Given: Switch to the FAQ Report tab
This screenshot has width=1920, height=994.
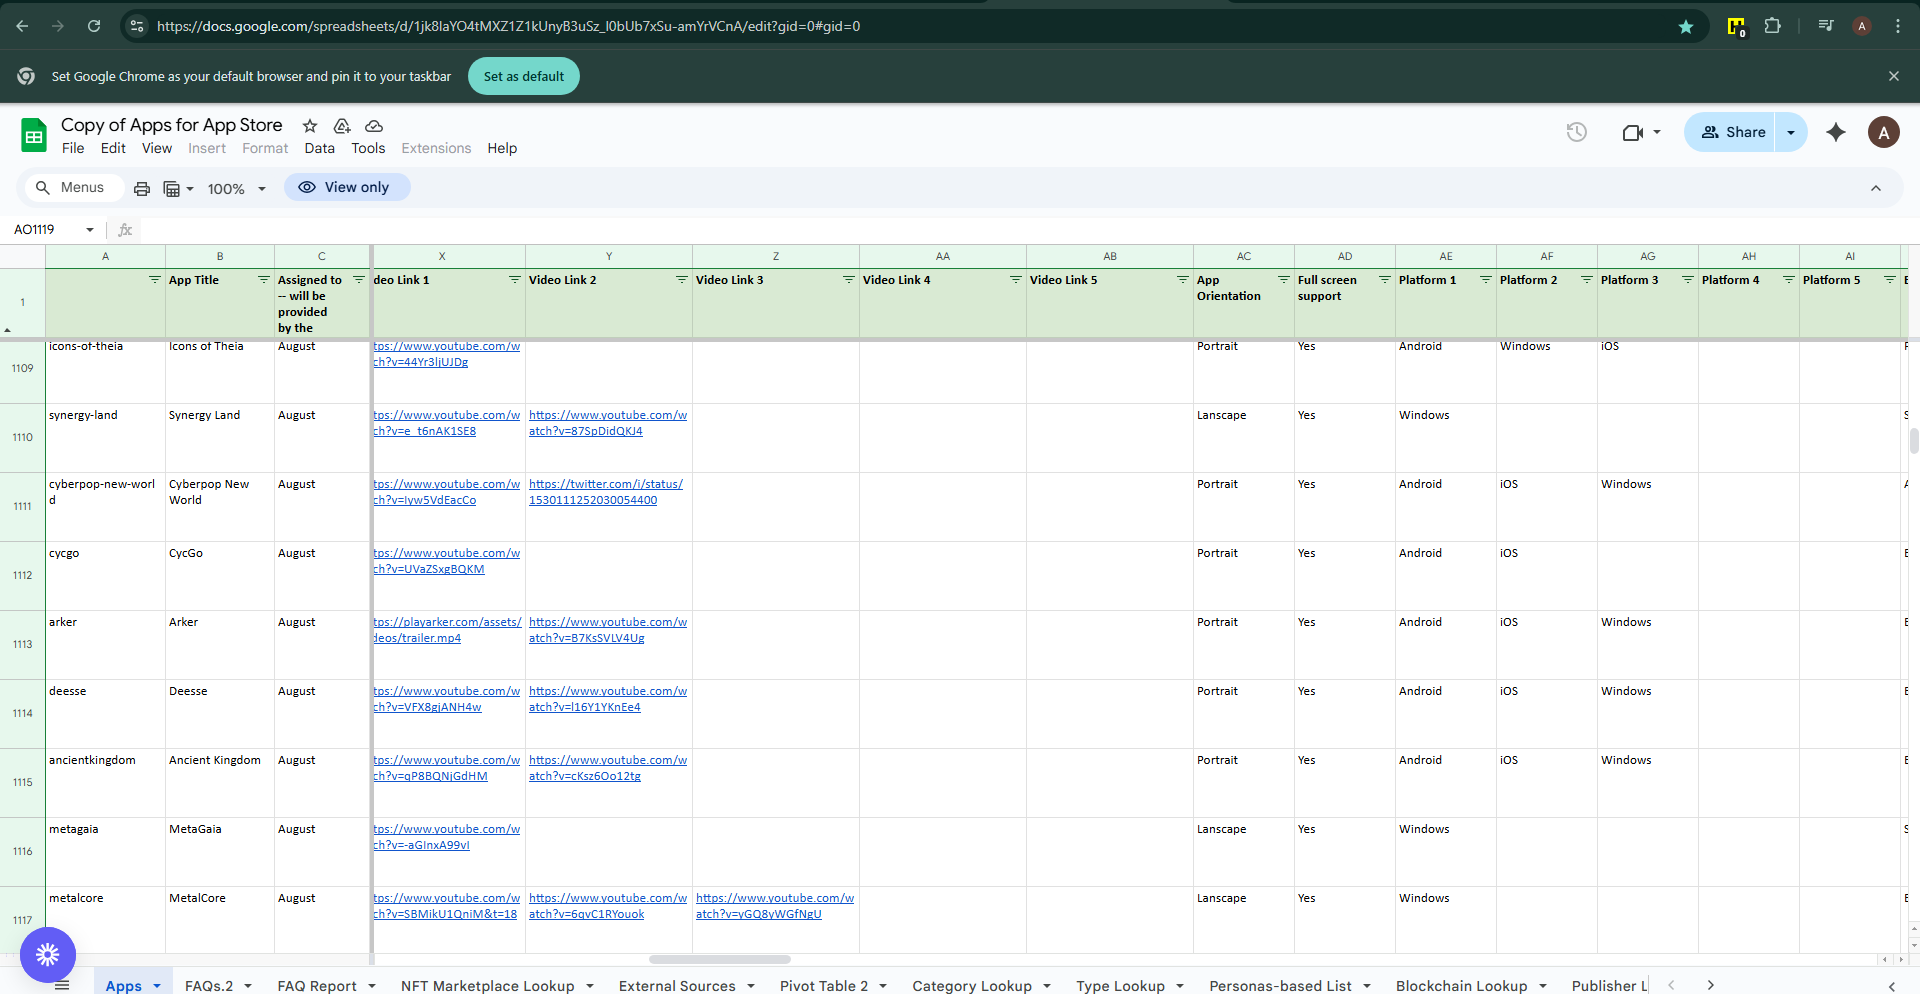Looking at the screenshot, I should 316,985.
